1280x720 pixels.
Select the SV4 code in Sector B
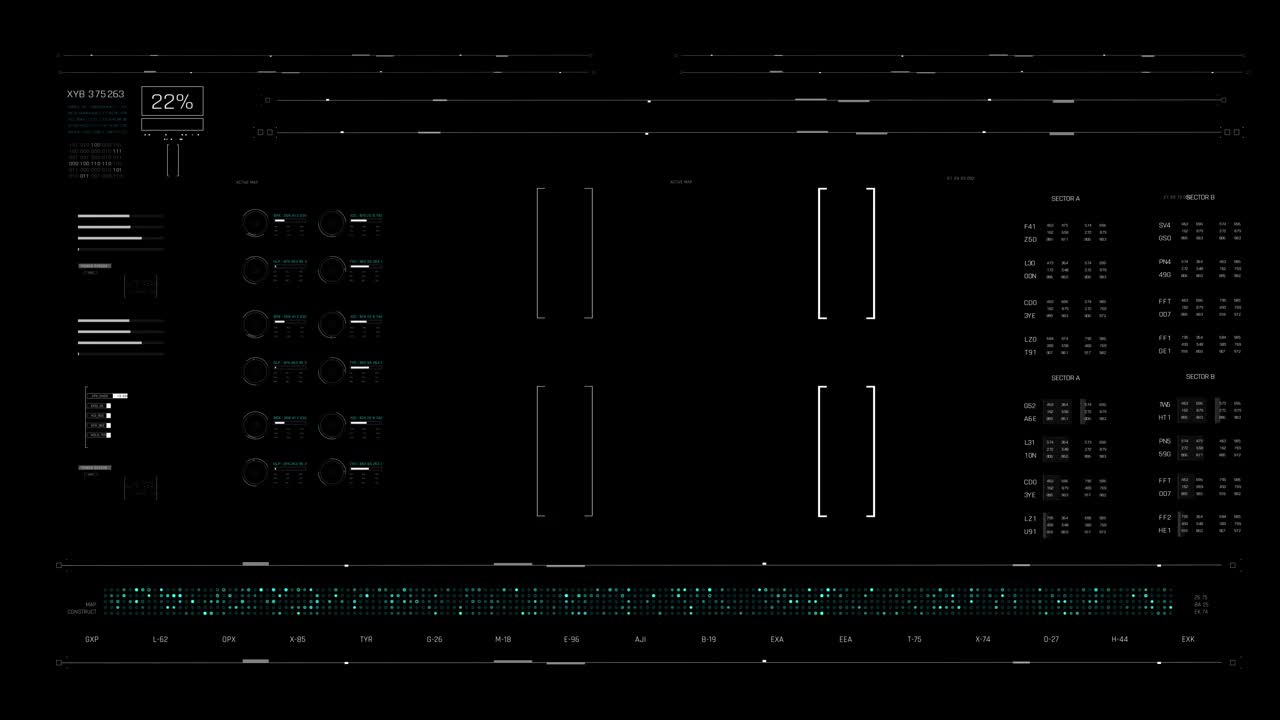(x=1165, y=225)
